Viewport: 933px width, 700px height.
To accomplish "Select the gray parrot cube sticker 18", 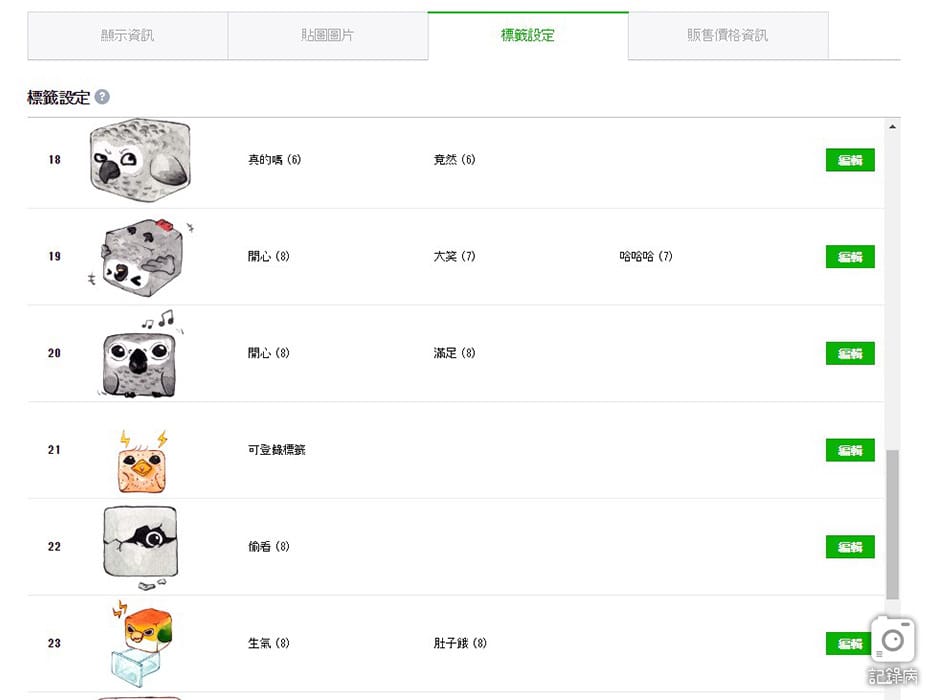I will pos(139,160).
